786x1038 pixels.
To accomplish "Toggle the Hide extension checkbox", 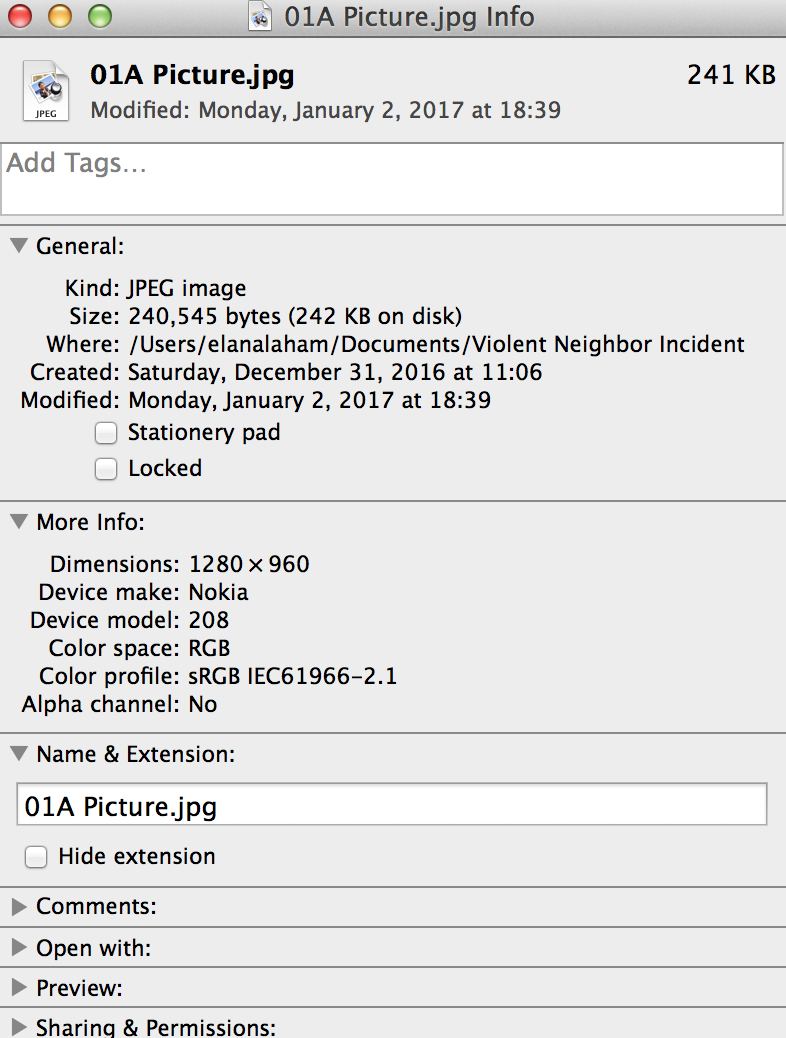I will pos(36,857).
